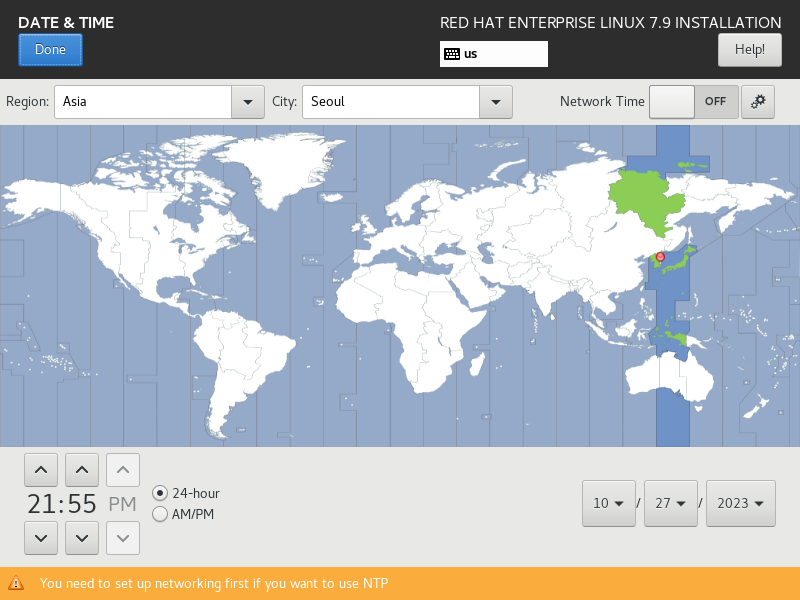Toggle the Network Time switch

click(693, 102)
